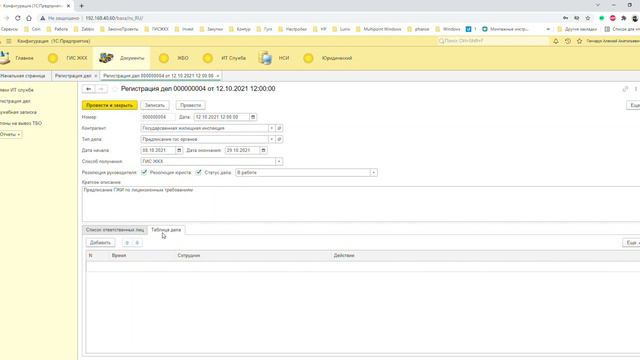This screenshot has width=640, height=360.
Task: Open the Документы section
Action: (122, 58)
